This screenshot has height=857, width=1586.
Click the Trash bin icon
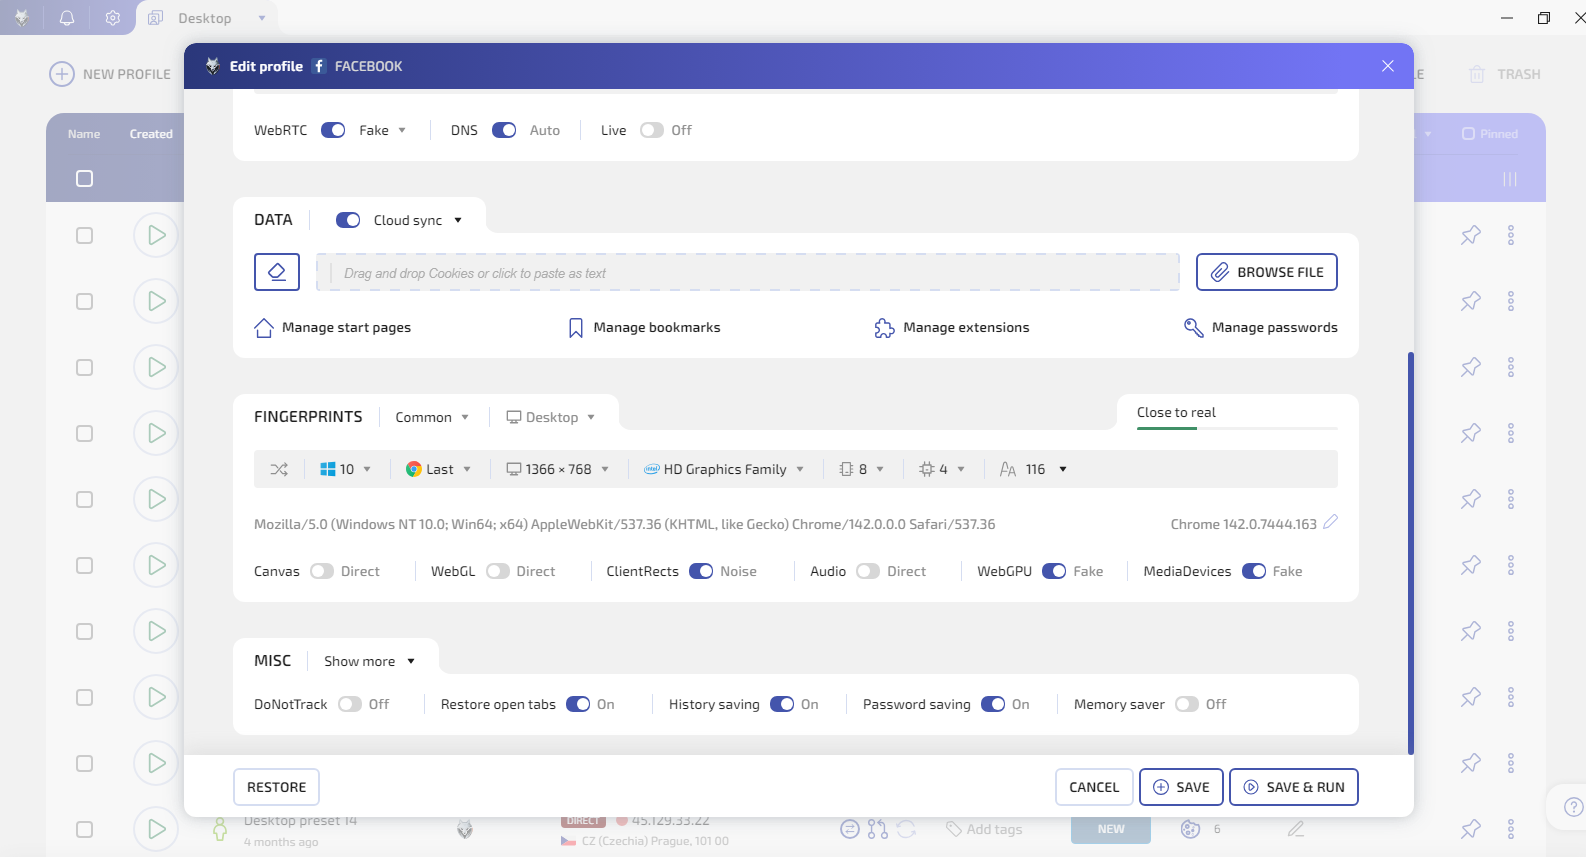(x=1477, y=74)
